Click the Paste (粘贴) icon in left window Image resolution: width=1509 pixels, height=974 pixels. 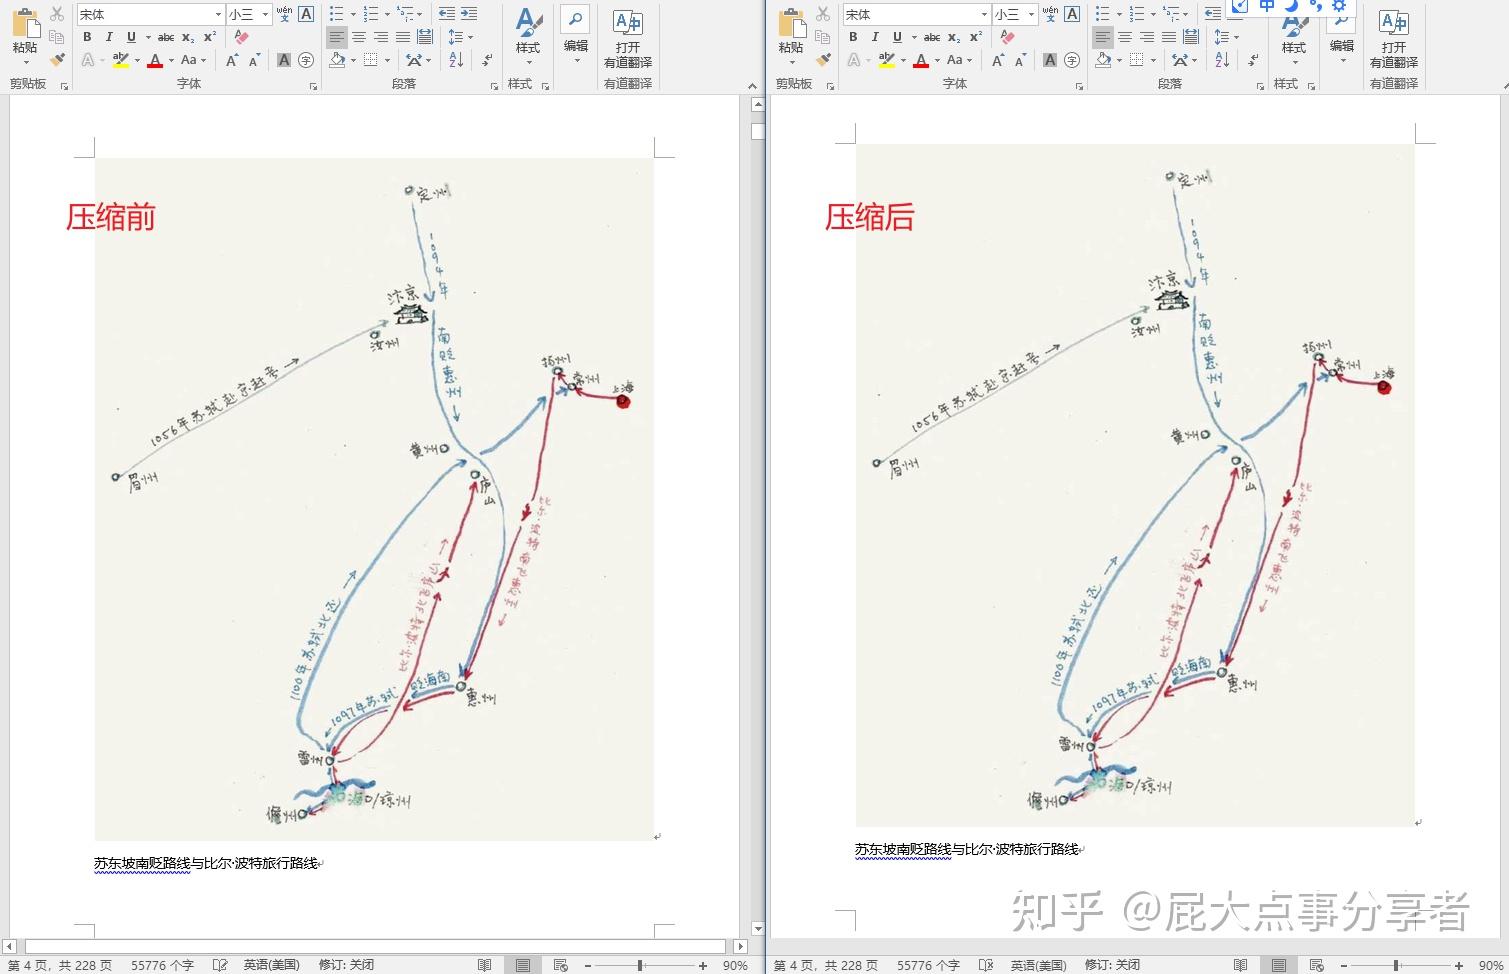click(24, 33)
